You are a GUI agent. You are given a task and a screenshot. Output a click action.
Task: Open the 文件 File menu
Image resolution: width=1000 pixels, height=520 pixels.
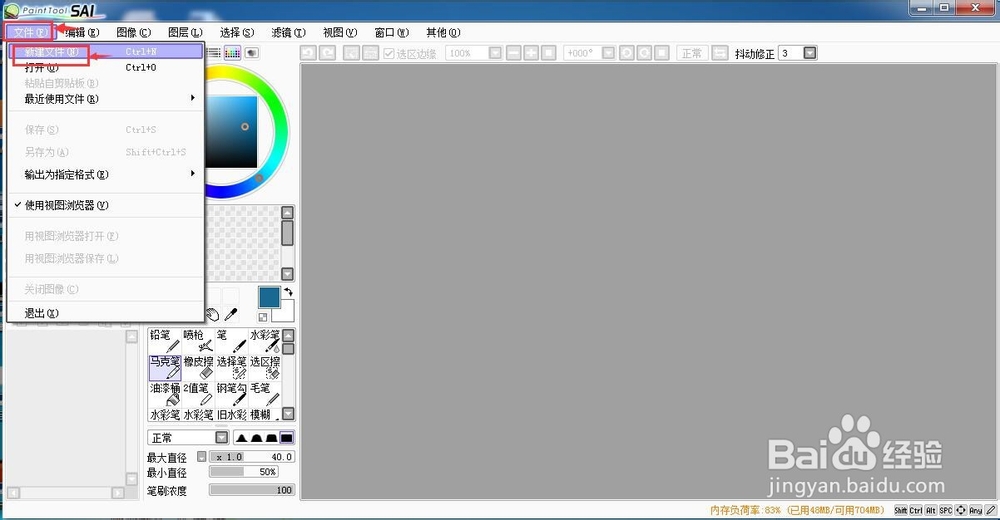(x=30, y=33)
